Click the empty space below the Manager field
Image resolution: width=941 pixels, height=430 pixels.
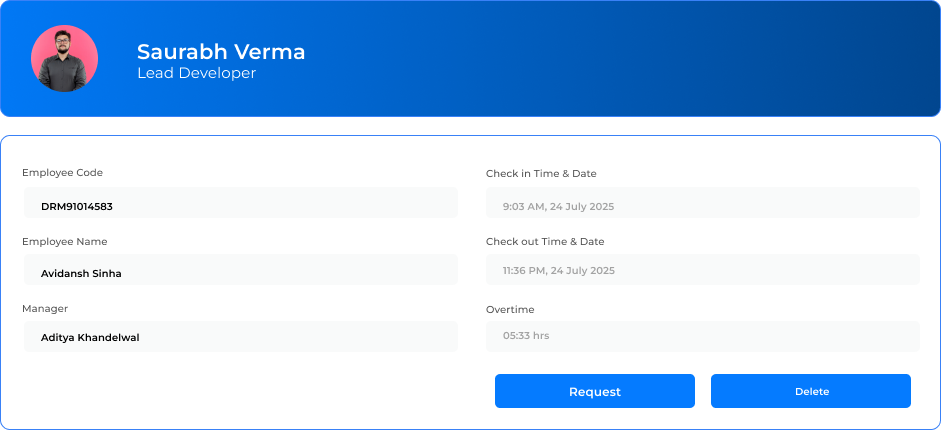240,390
